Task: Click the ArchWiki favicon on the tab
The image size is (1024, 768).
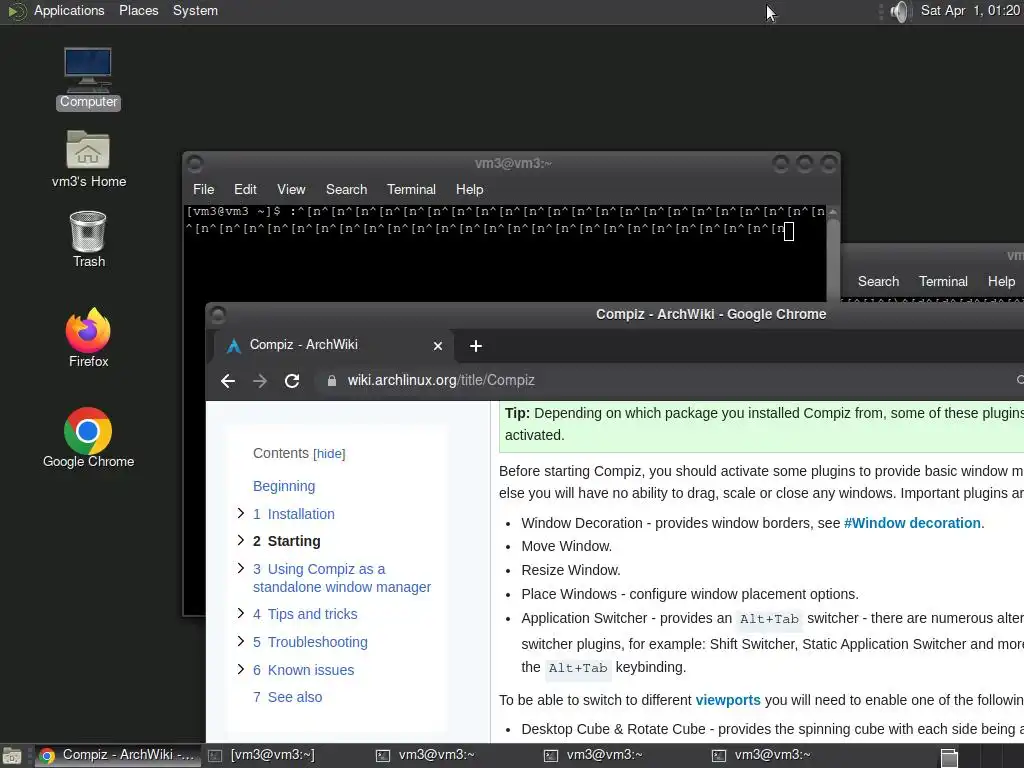Action: pos(234,345)
